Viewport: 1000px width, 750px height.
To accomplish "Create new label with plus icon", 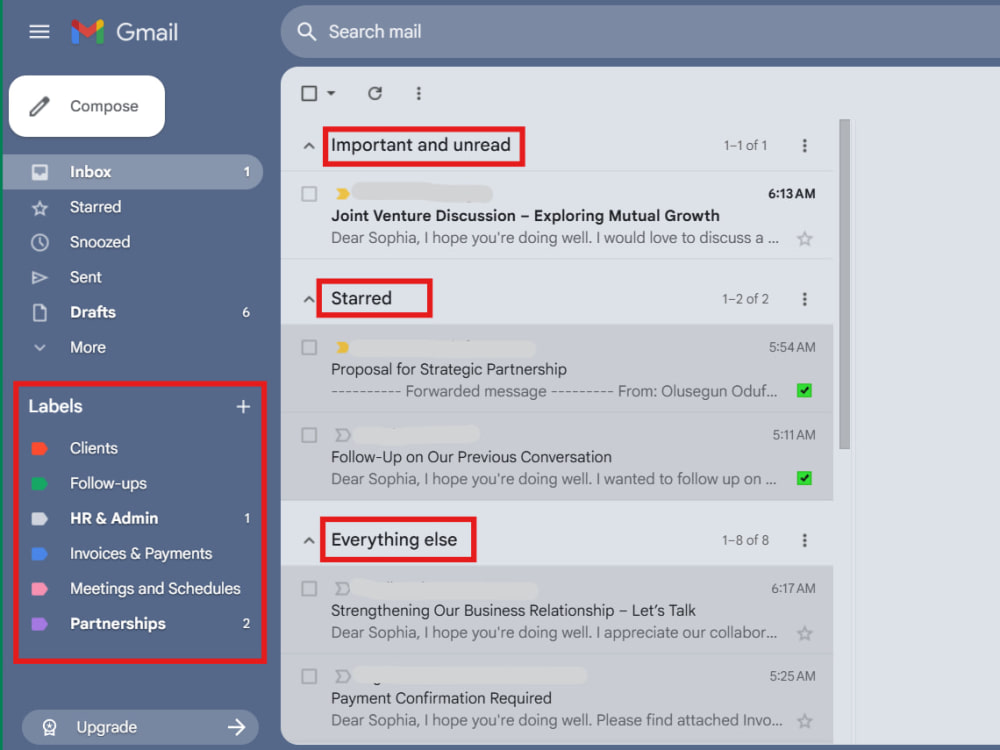I will coord(243,406).
